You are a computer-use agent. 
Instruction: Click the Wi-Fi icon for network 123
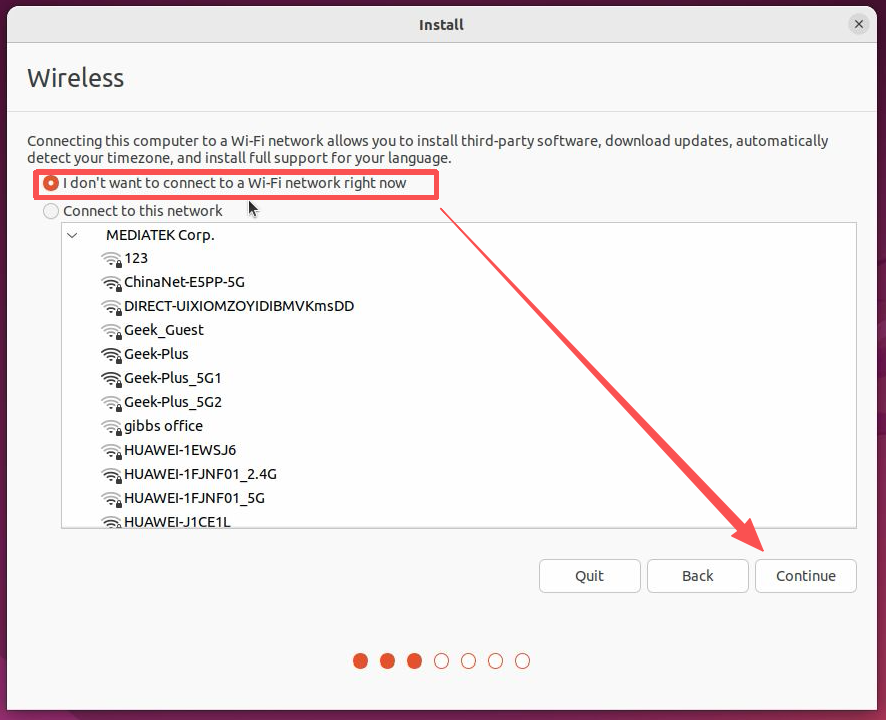coord(111,259)
